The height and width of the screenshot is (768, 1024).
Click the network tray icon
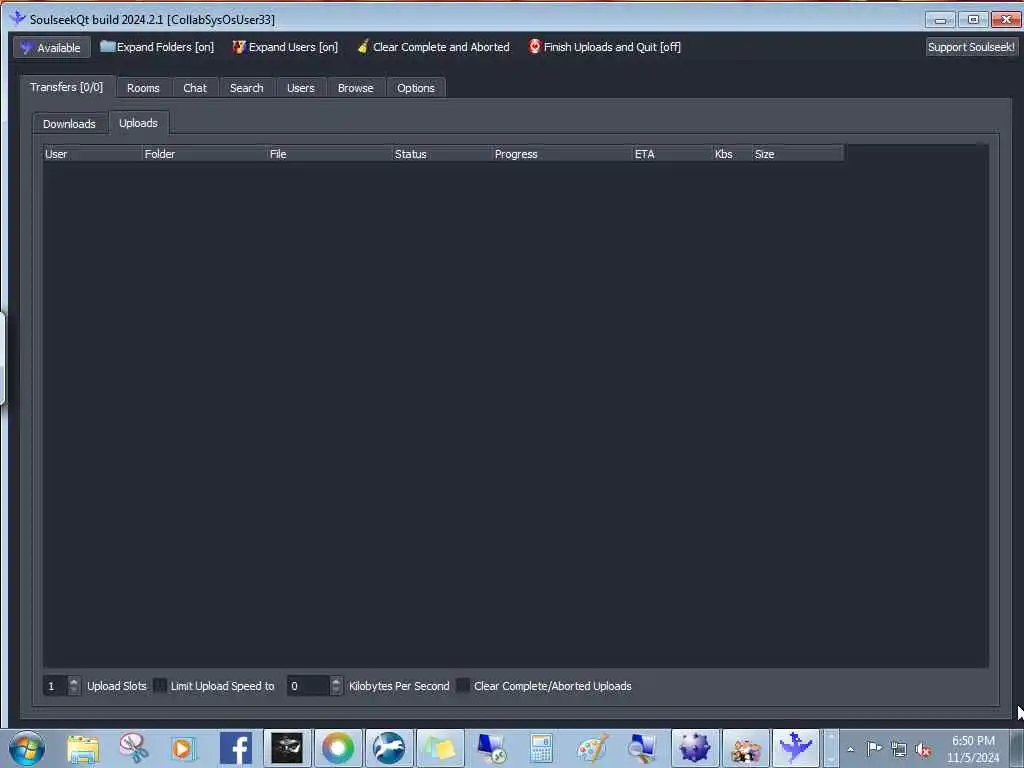coord(899,749)
